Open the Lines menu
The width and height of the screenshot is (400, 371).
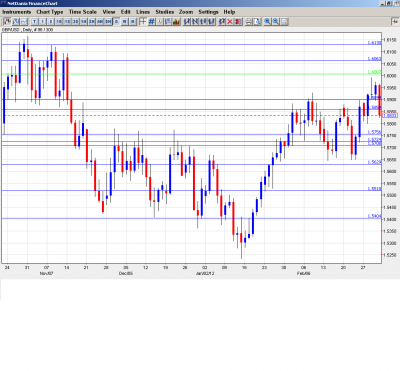tap(143, 12)
